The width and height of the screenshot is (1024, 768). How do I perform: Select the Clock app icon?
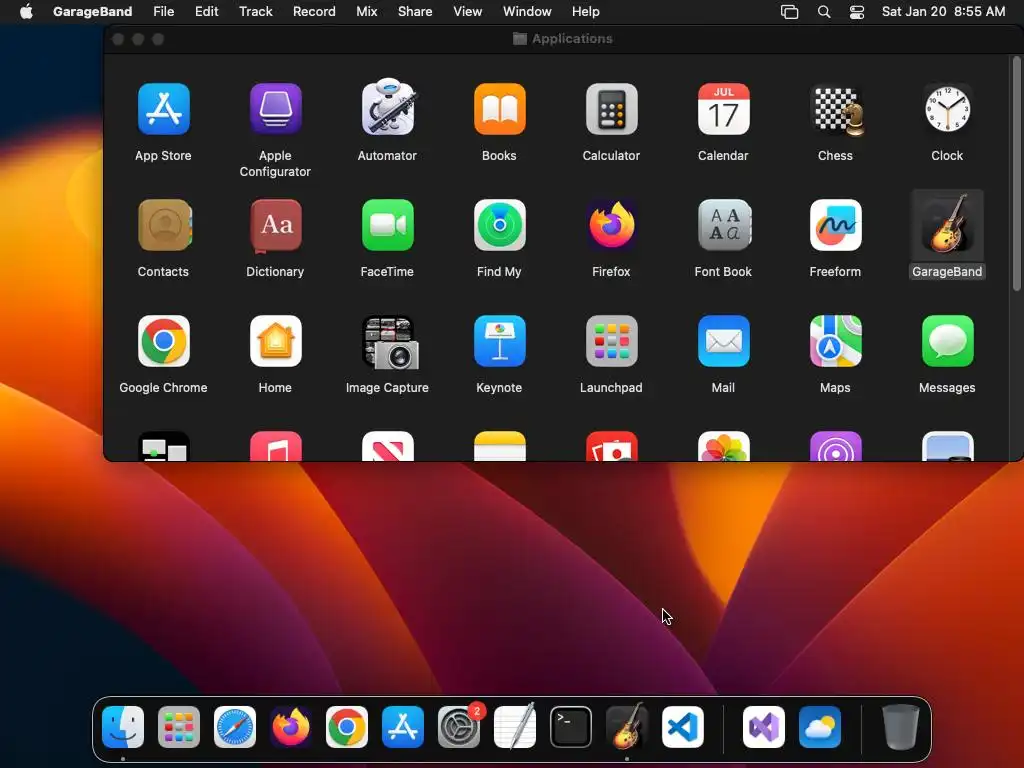pos(948,109)
